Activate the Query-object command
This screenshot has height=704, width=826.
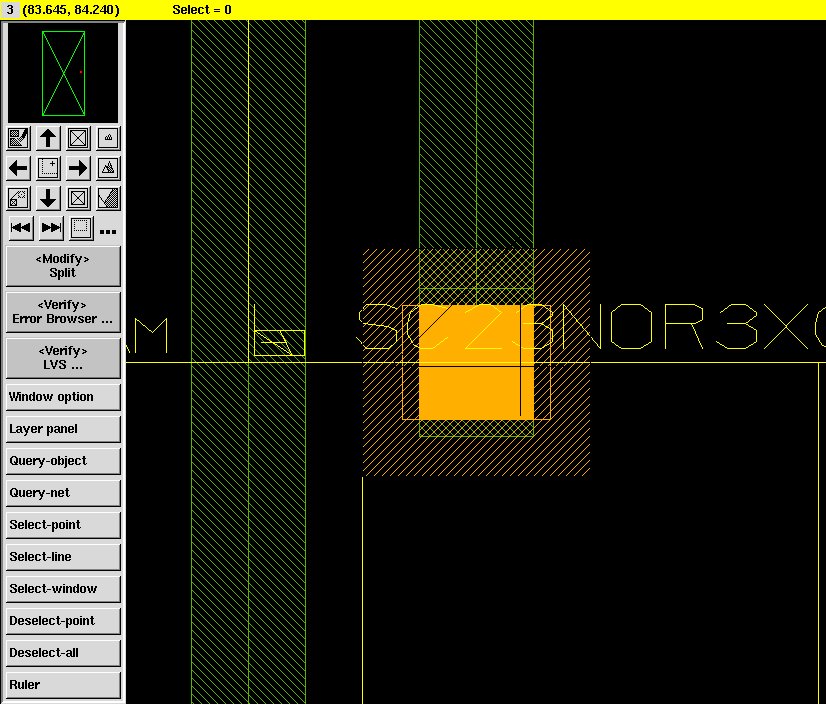tap(63, 461)
